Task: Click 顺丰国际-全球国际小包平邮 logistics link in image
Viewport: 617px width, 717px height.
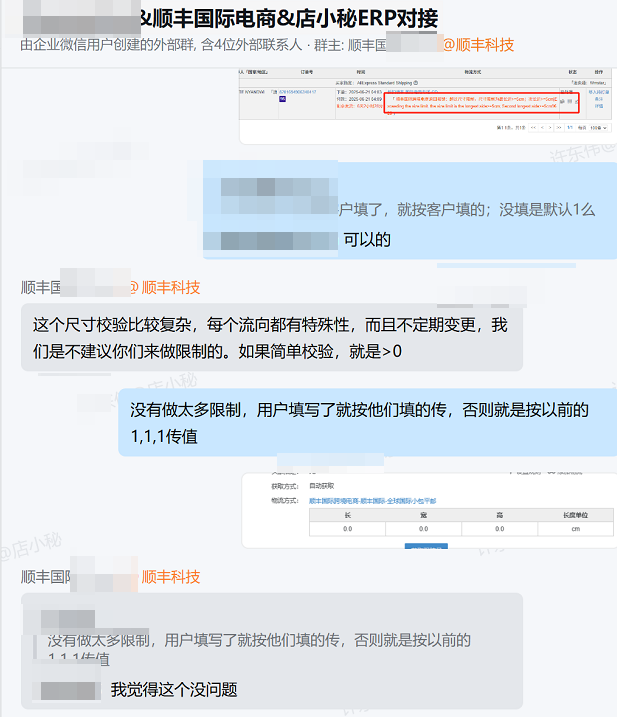Action: tap(372, 501)
